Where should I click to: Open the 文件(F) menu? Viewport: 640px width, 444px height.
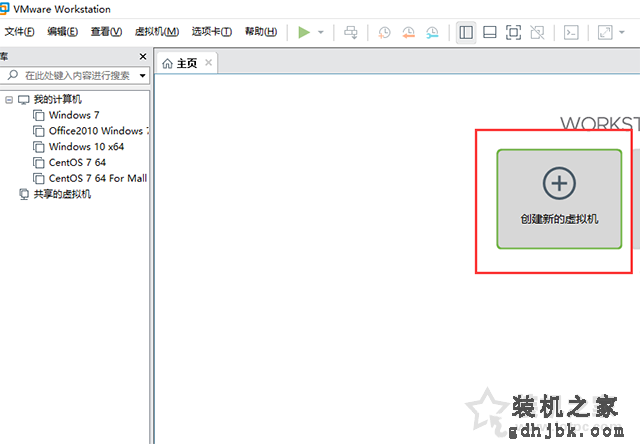point(19,31)
